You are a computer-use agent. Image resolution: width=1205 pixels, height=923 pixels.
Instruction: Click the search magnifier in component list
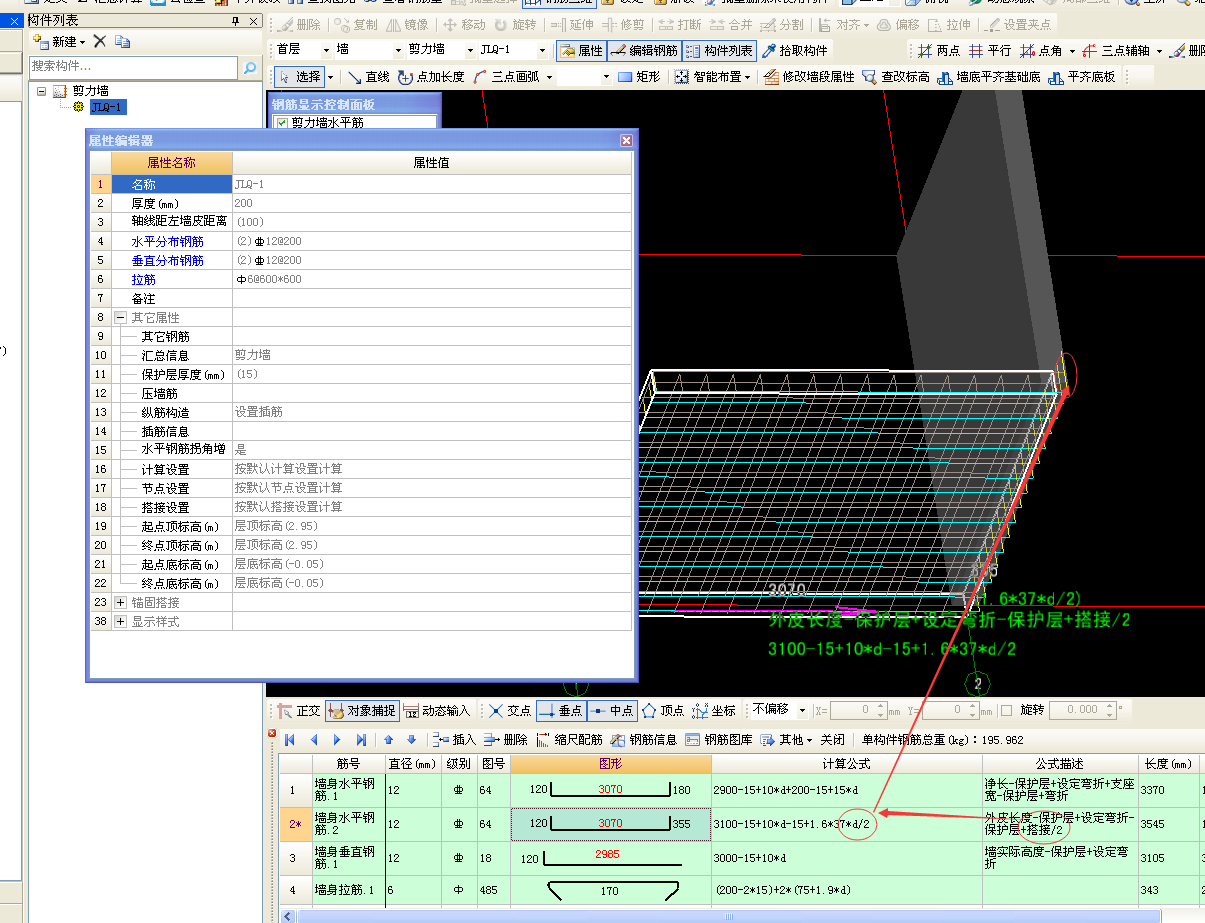(x=250, y=66)
